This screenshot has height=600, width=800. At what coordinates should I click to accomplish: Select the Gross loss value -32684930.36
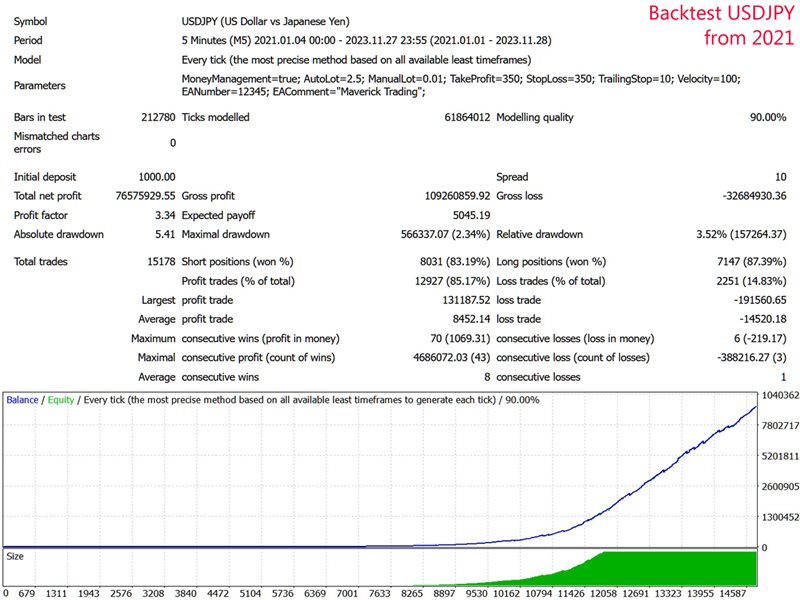(x=755, y=196)
